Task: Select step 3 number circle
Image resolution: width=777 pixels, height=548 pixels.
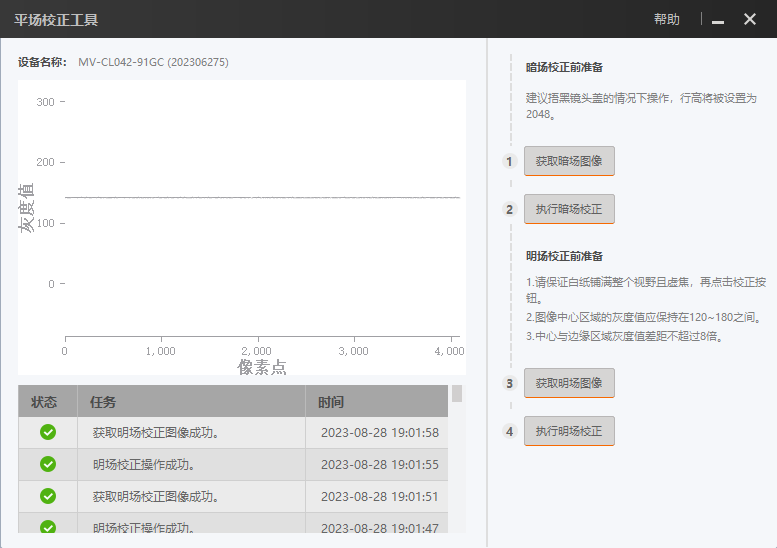Action: [x=509, y=383]
